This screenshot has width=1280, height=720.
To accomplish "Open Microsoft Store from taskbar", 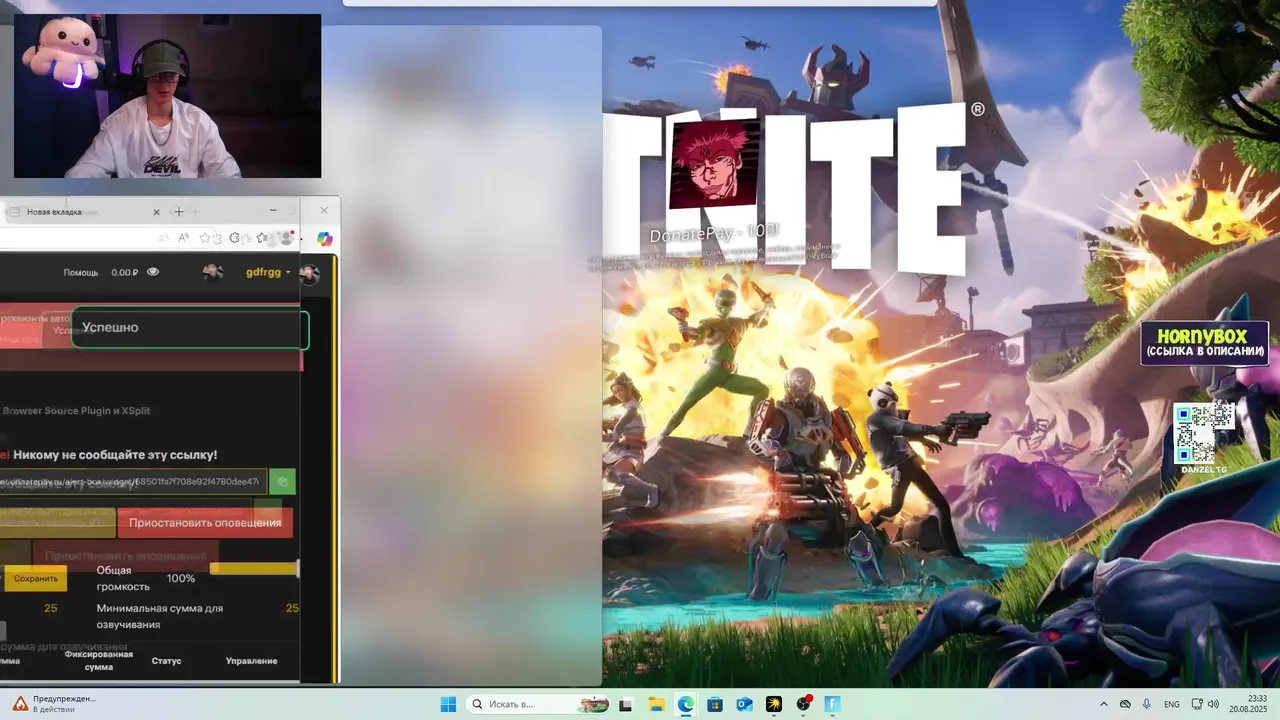I will [714, 704].
